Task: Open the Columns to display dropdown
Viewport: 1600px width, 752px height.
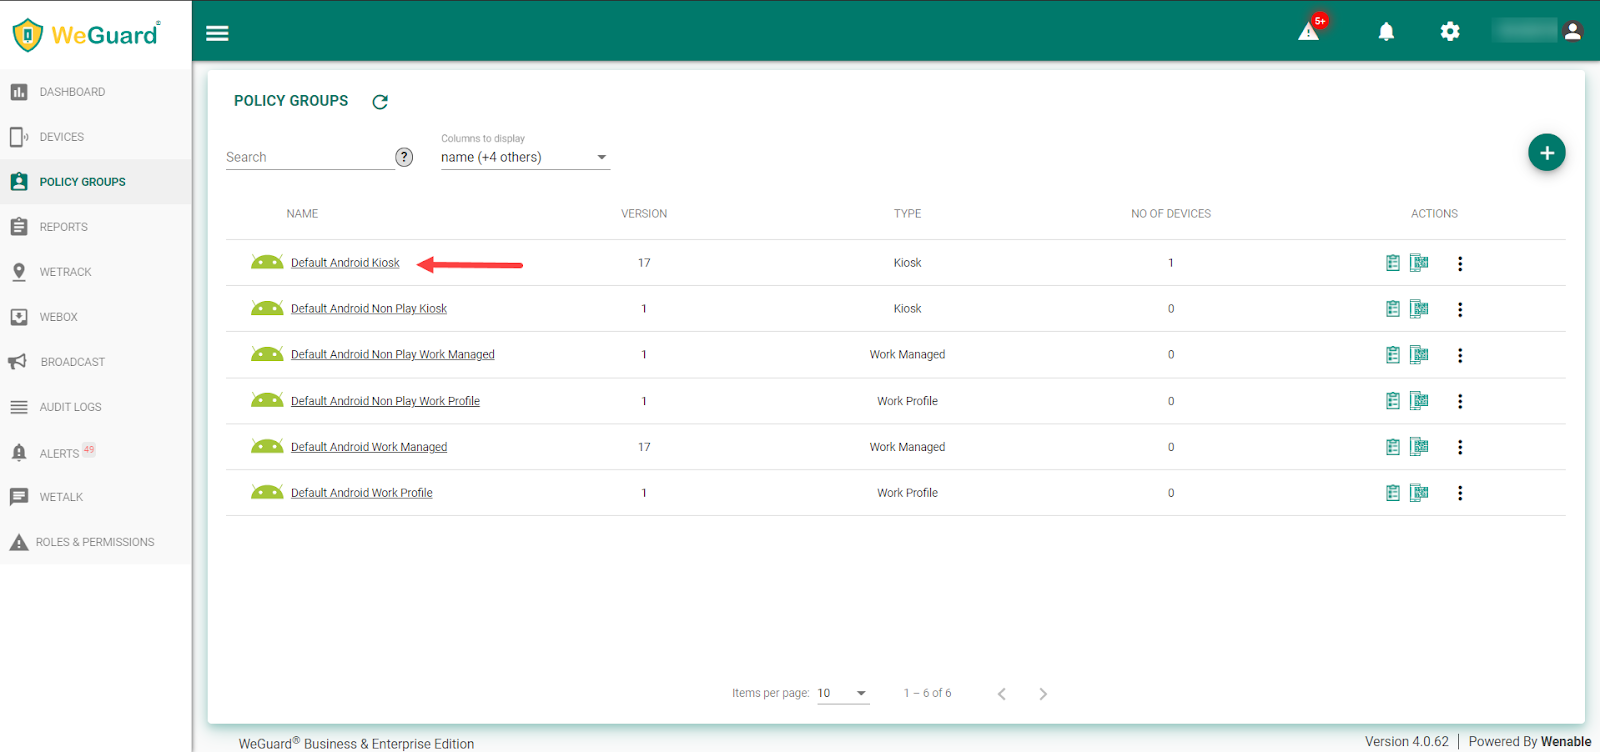Action: [x=525, y=157]
